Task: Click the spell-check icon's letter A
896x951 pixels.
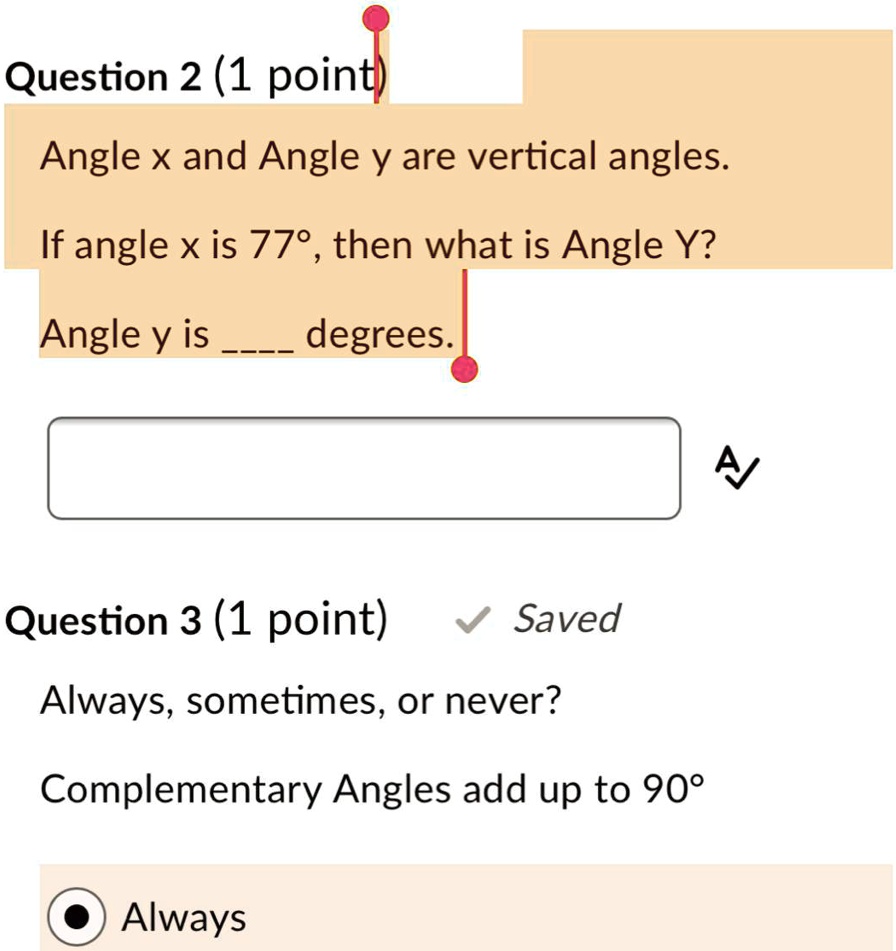Action: click(x=726, y=458)
